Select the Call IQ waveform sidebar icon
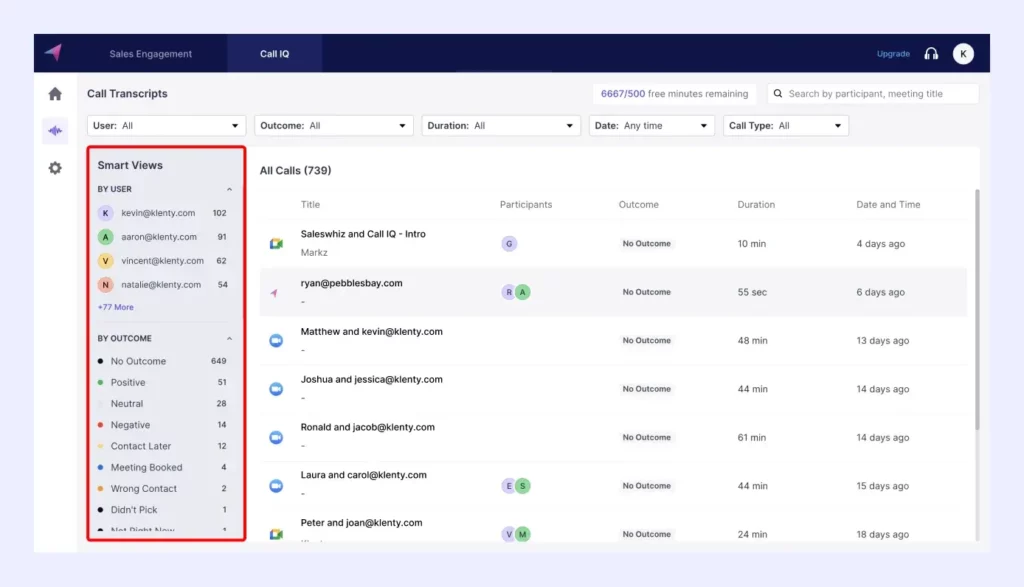The image size is (1024, 587). click(55, 131)
